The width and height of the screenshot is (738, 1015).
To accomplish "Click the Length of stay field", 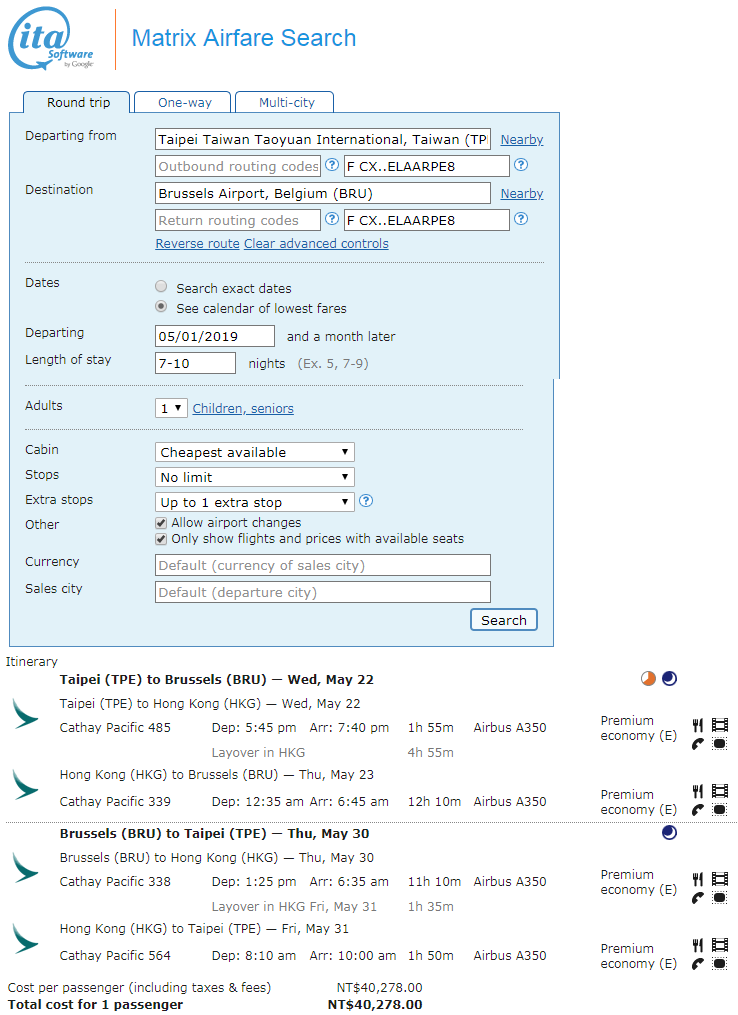I will tap(196, 363).
